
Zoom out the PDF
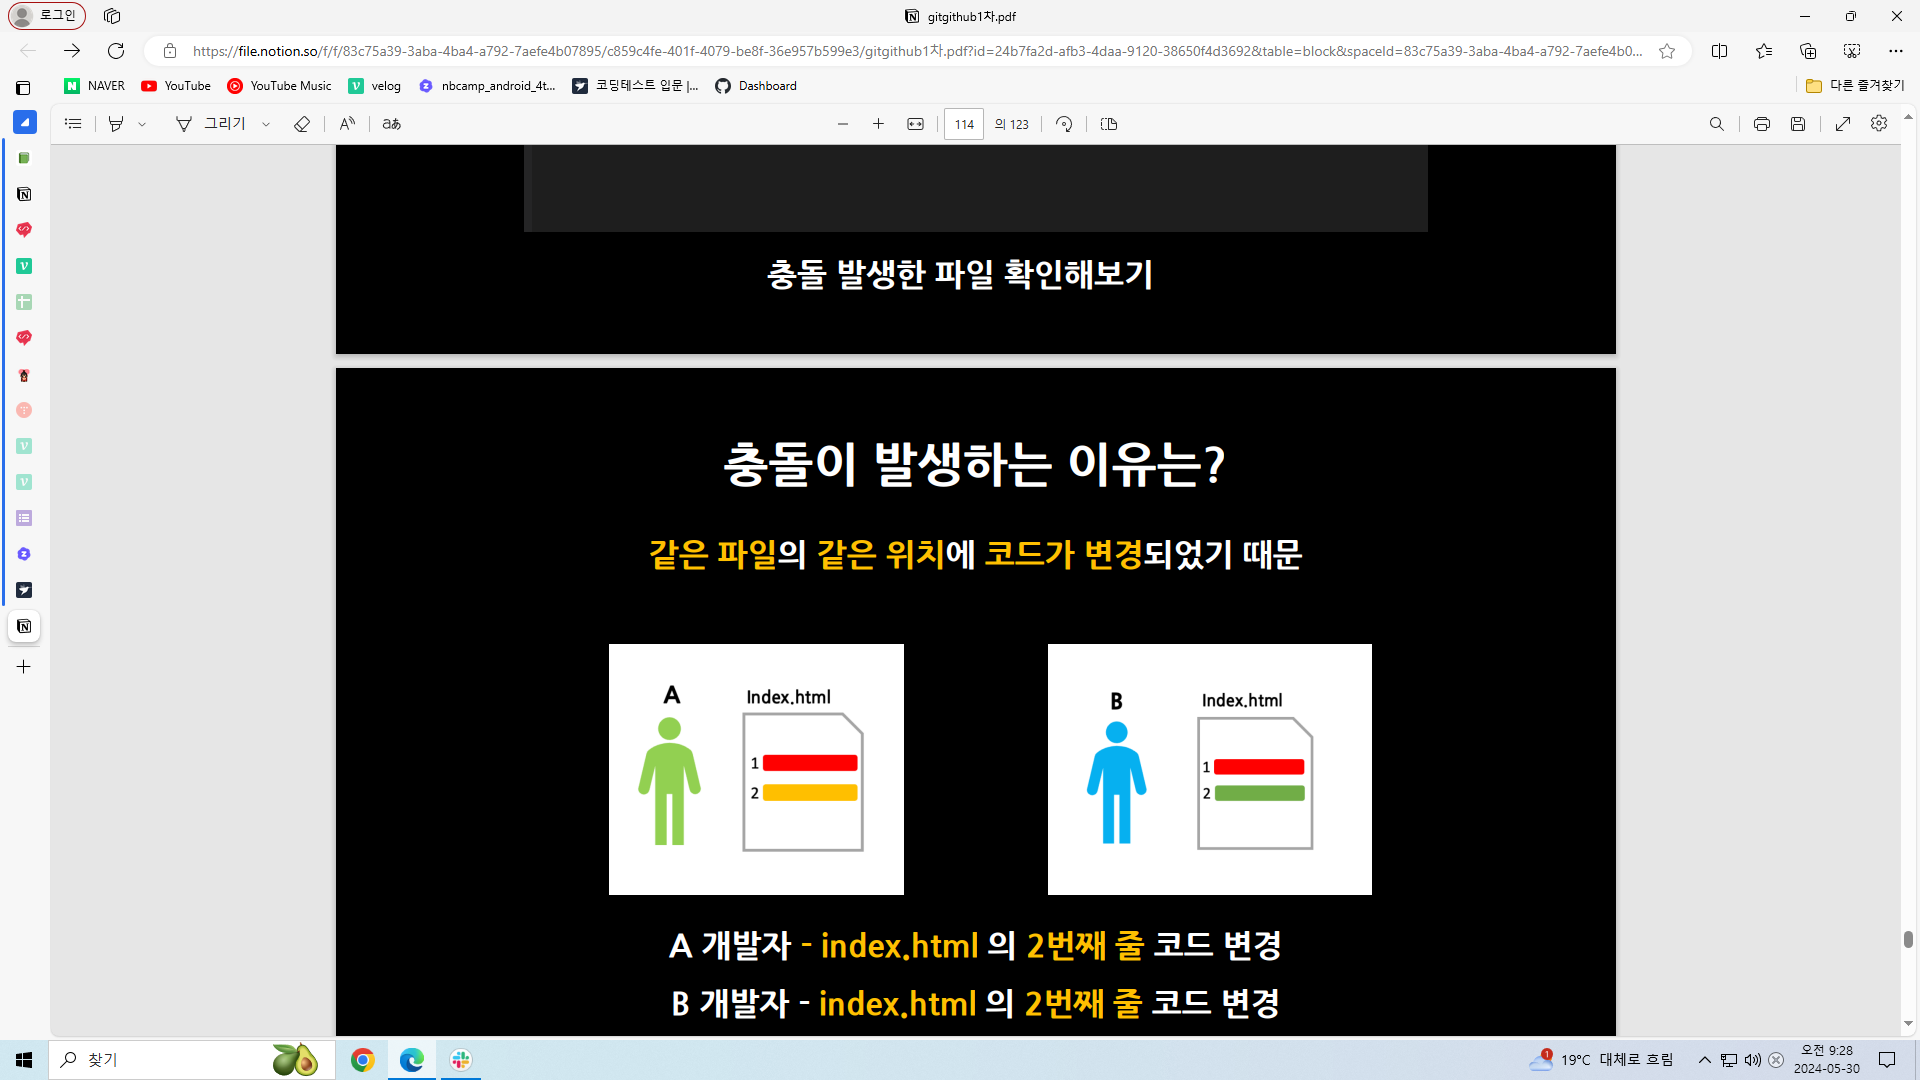click(x=843, y=124)
